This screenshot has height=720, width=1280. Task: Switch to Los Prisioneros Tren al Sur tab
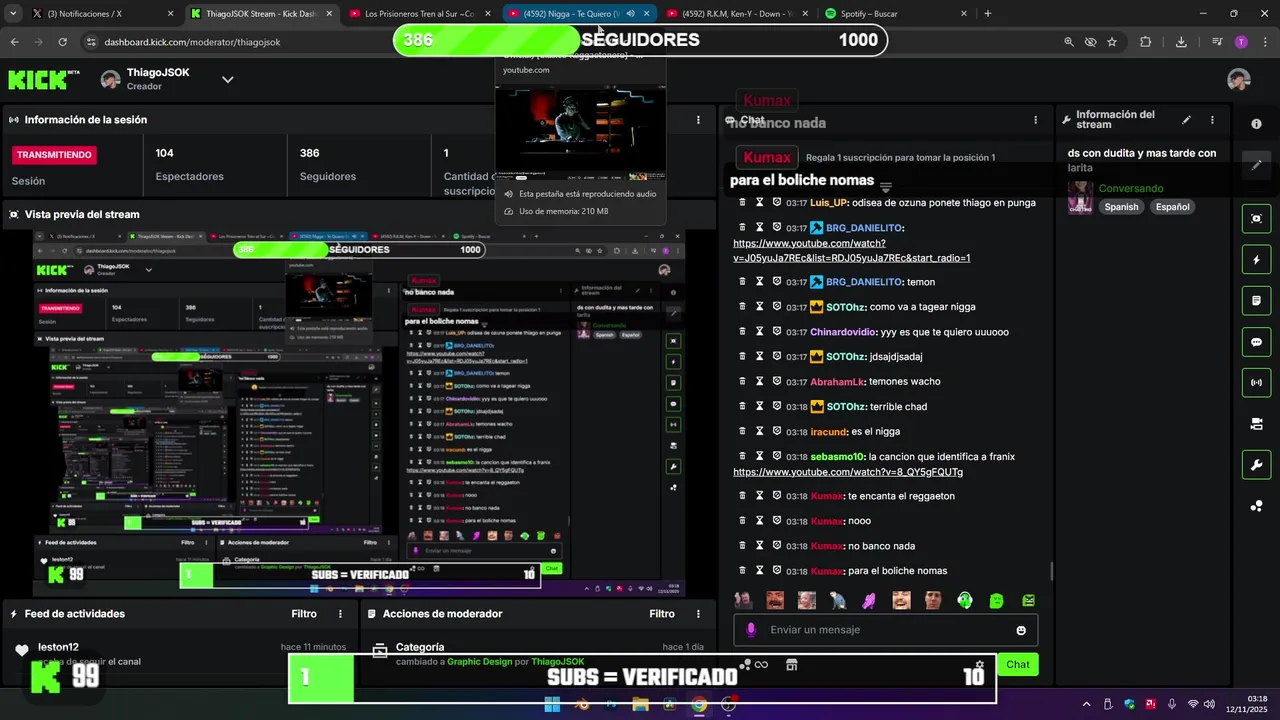419,14
